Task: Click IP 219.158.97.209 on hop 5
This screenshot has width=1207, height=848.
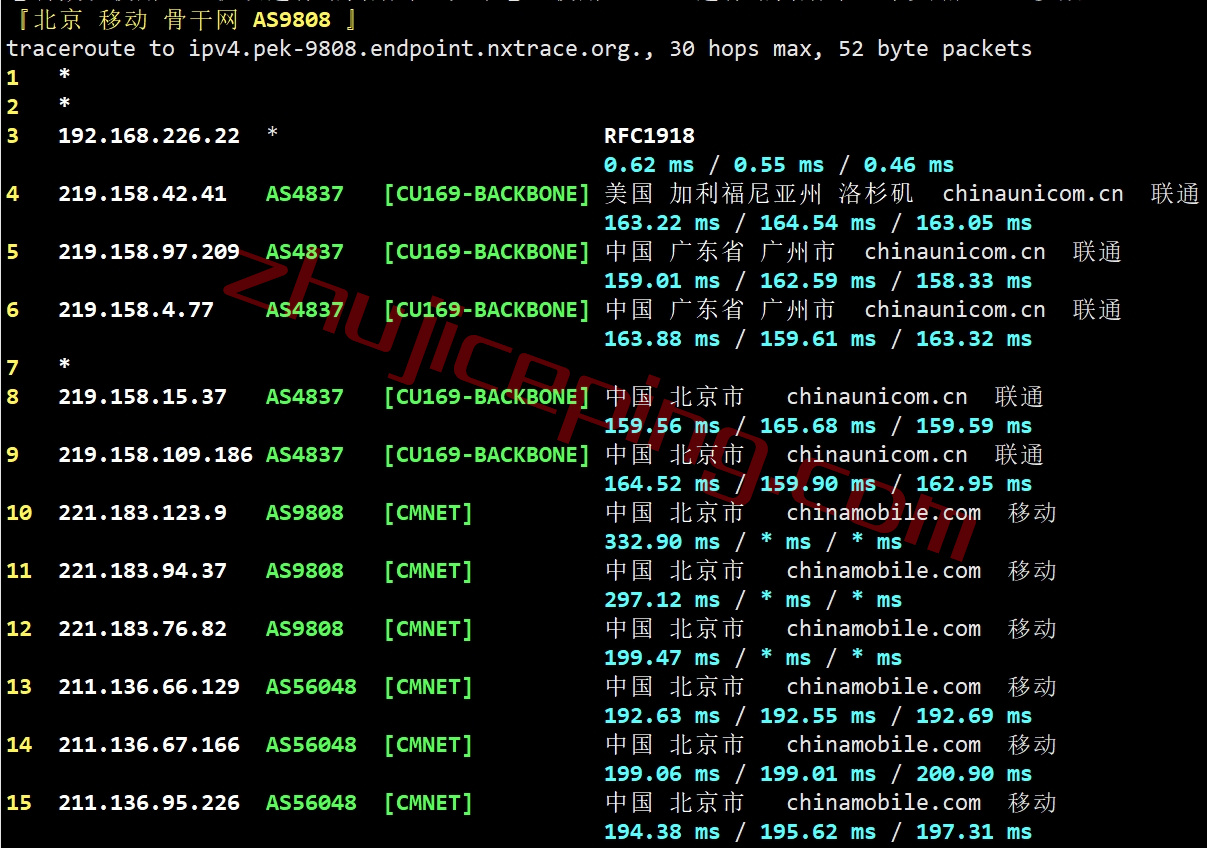Action: click(149, 252)
